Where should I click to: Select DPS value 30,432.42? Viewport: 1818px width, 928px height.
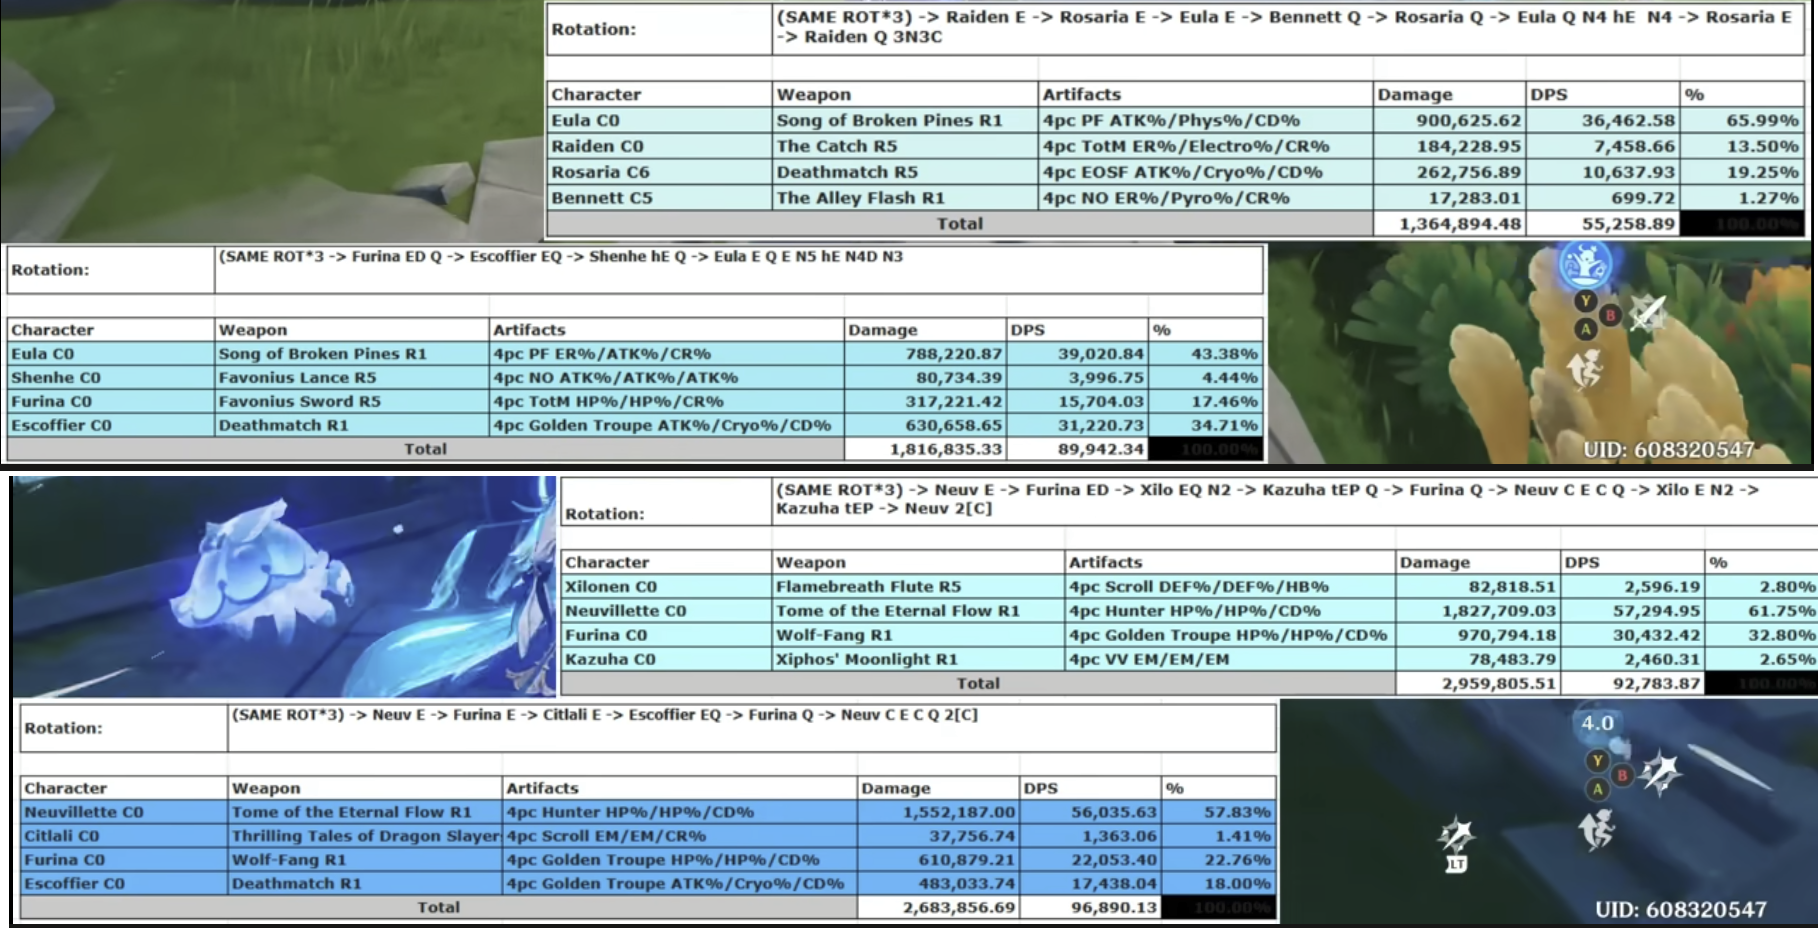[x=1633, y=635]
